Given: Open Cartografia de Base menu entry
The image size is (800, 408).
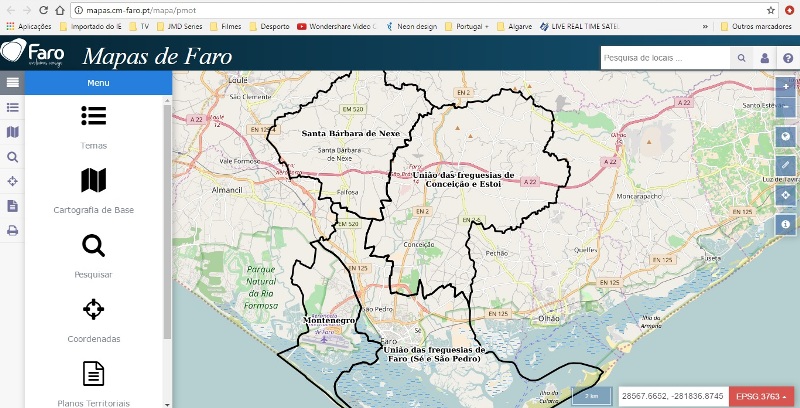Looking at the screenshot, I should [93, 190].
